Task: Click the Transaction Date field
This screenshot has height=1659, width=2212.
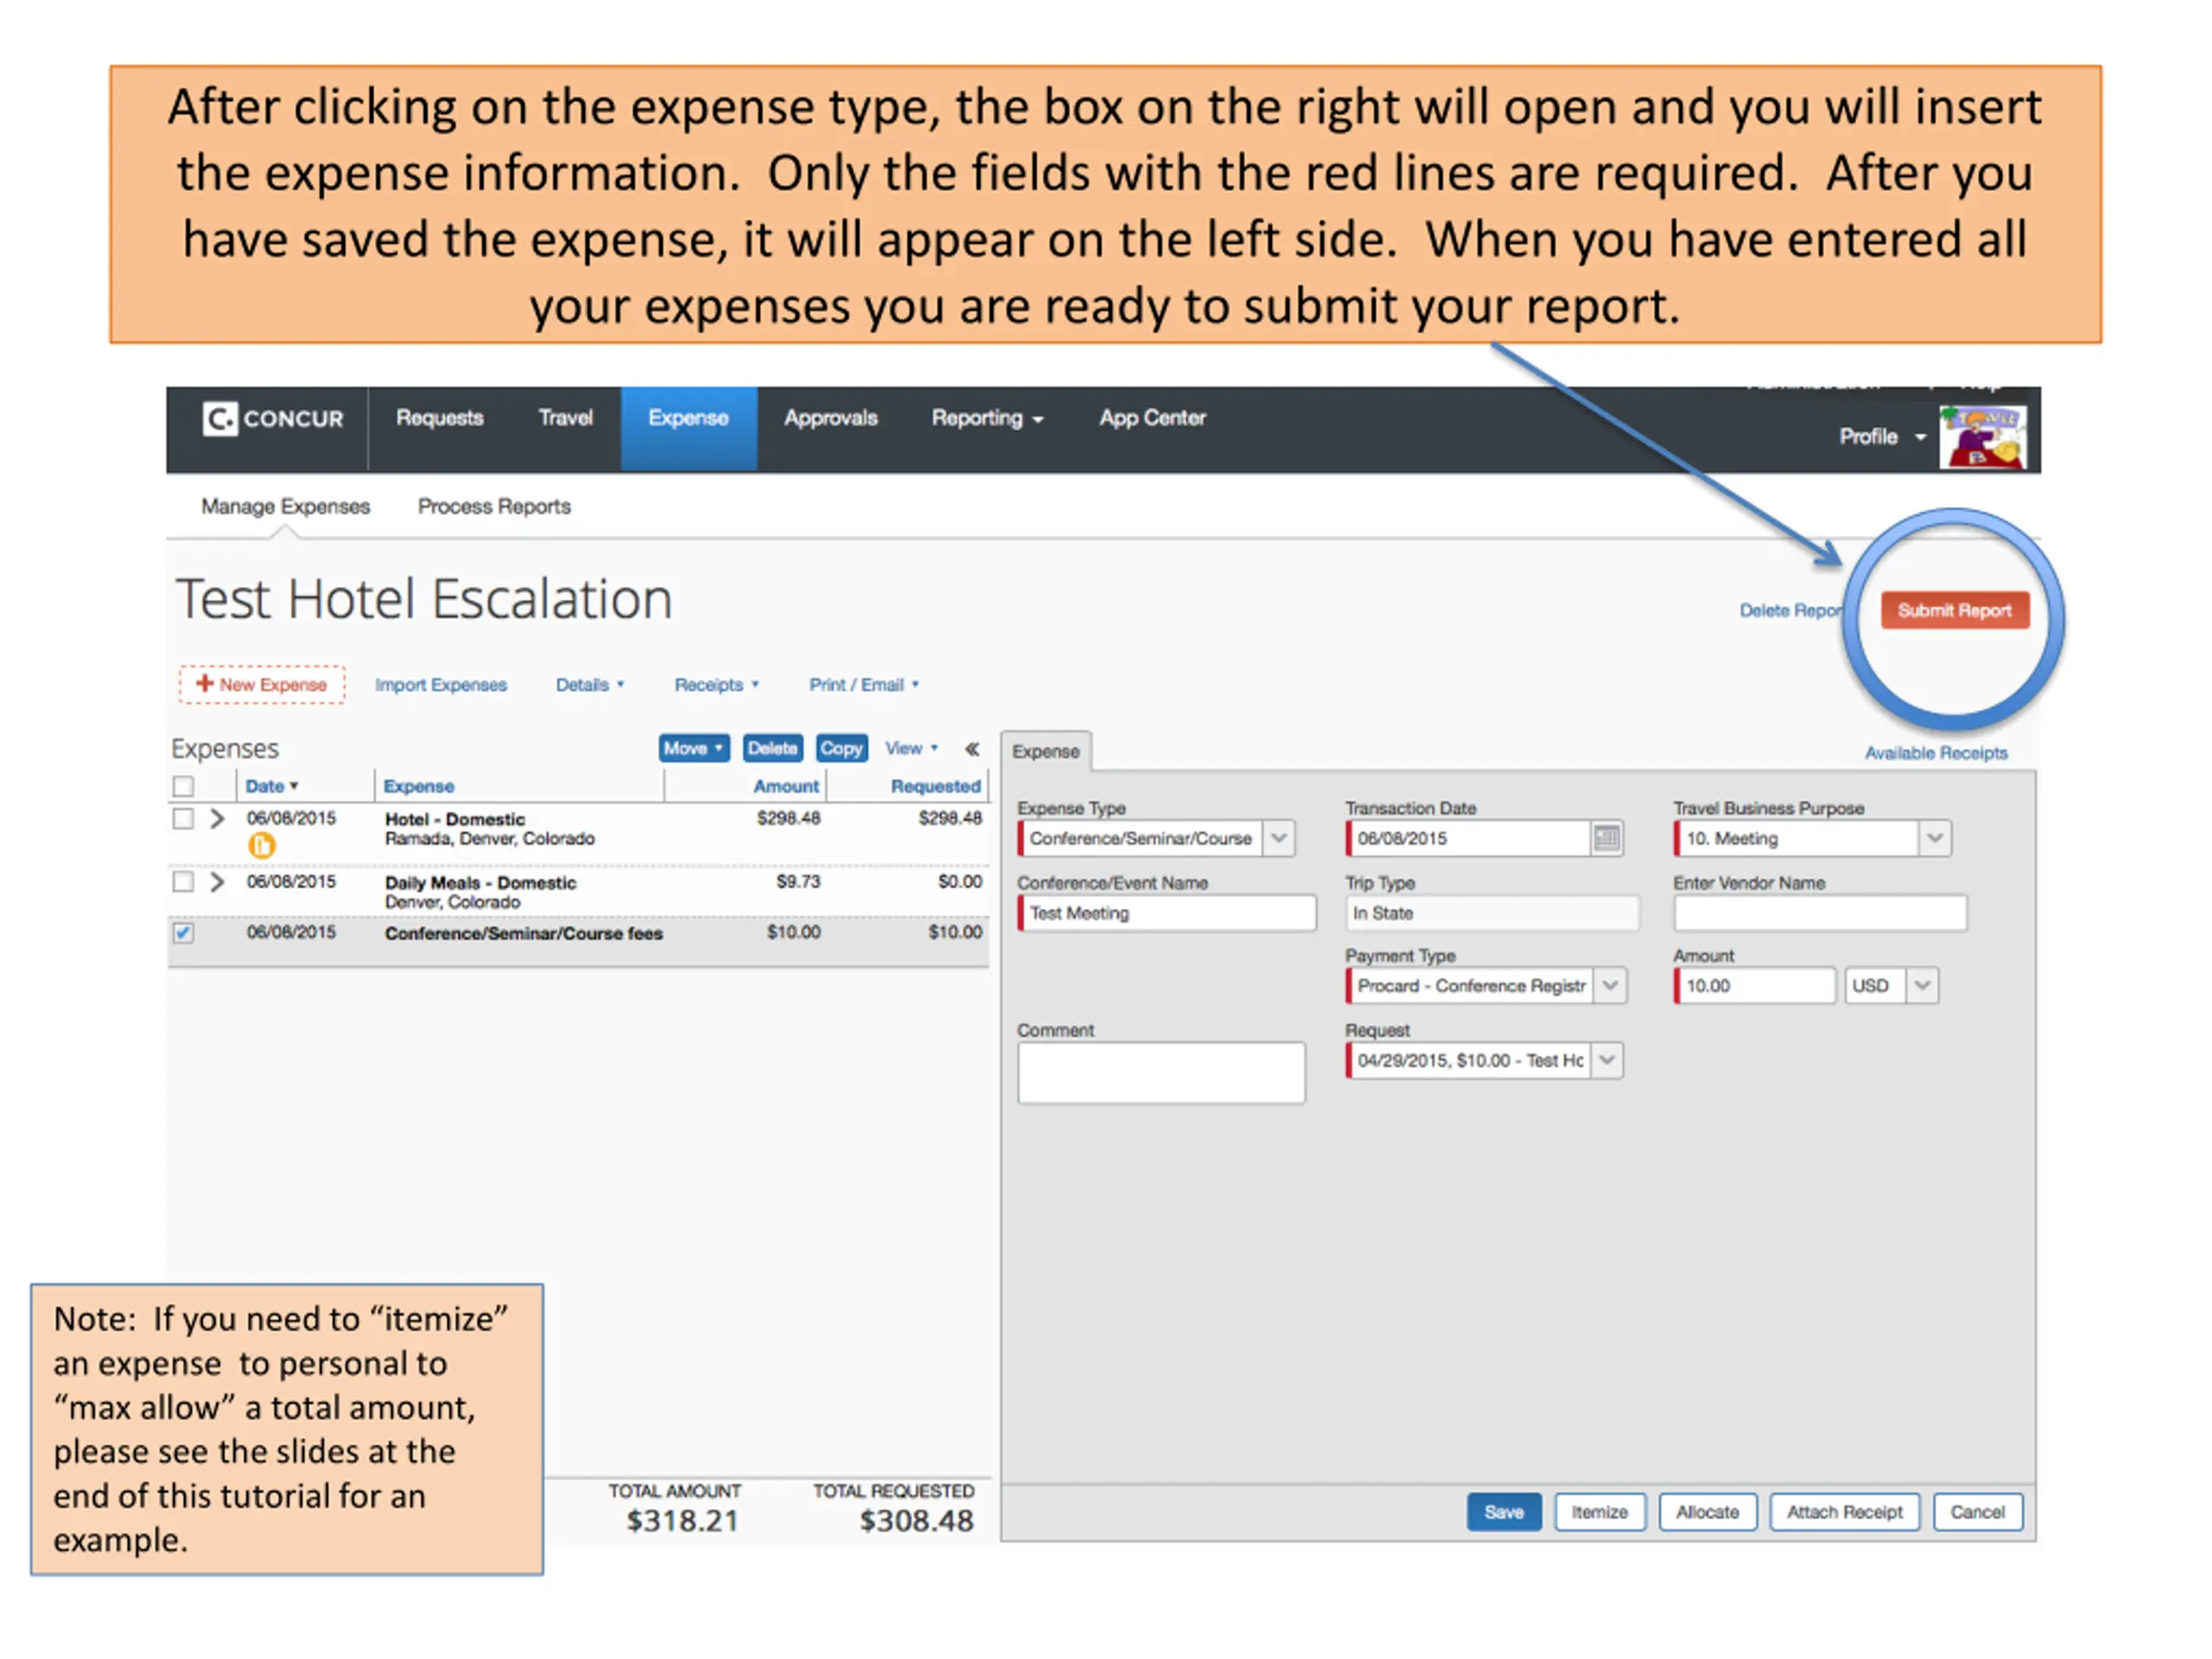Action: point(1468,838)
